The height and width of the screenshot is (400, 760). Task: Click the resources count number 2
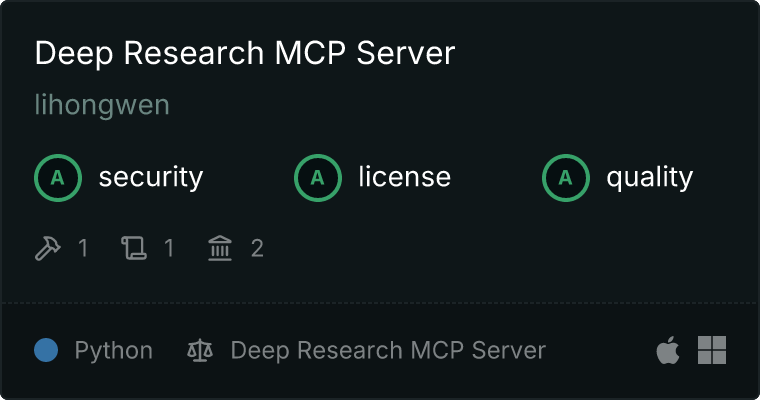(257, 248)
